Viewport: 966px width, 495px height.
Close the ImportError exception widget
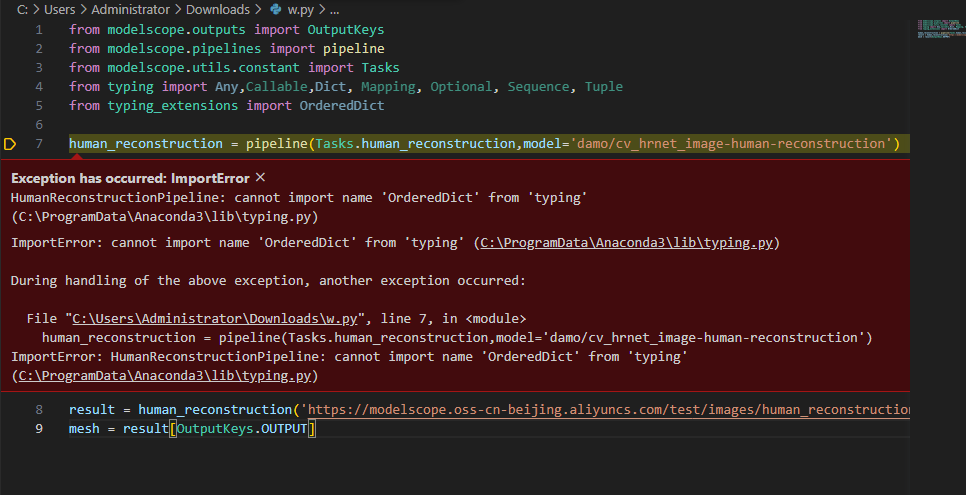(261, 177)
